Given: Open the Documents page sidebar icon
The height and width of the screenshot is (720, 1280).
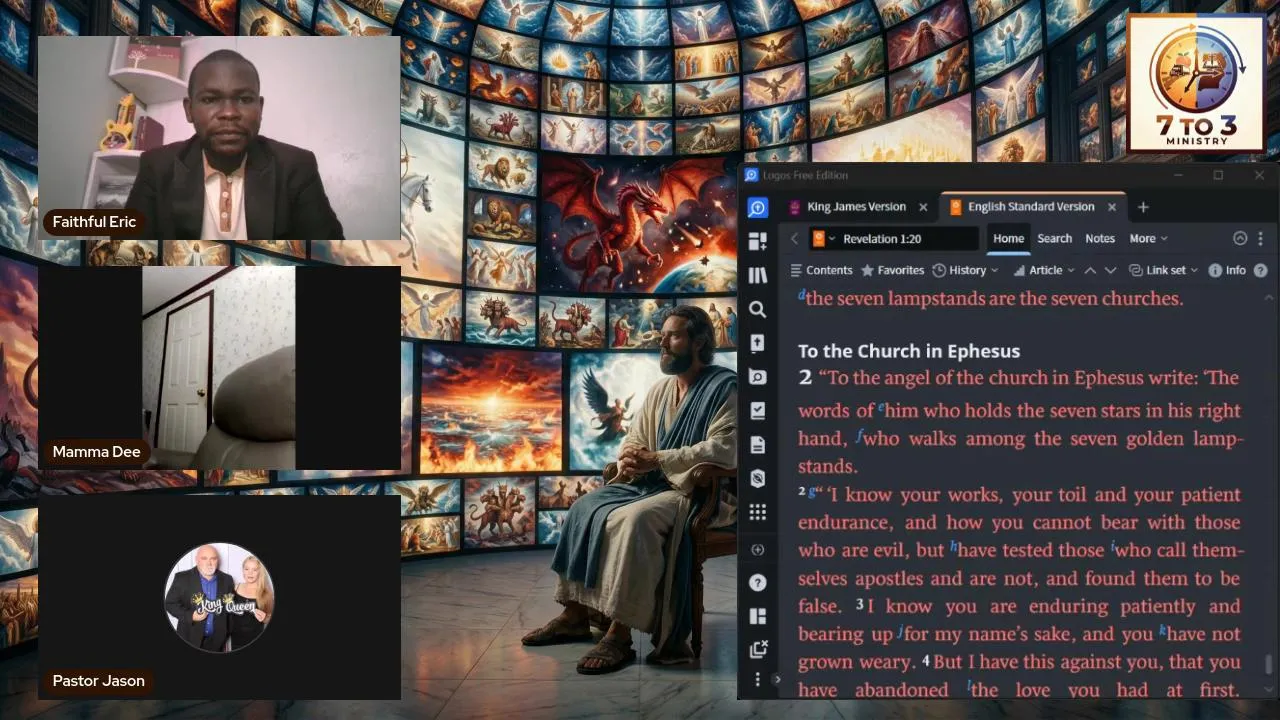Looking at the screenshot, I should (758, 444).
